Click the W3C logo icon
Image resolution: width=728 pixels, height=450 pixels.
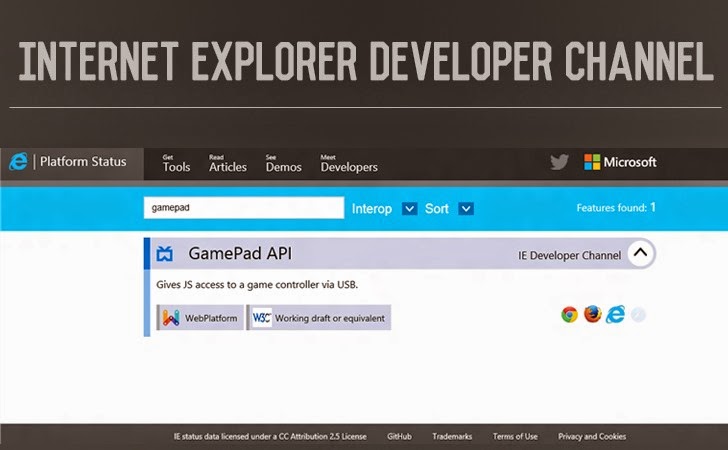pyautogui.click(x=262, y=318)
